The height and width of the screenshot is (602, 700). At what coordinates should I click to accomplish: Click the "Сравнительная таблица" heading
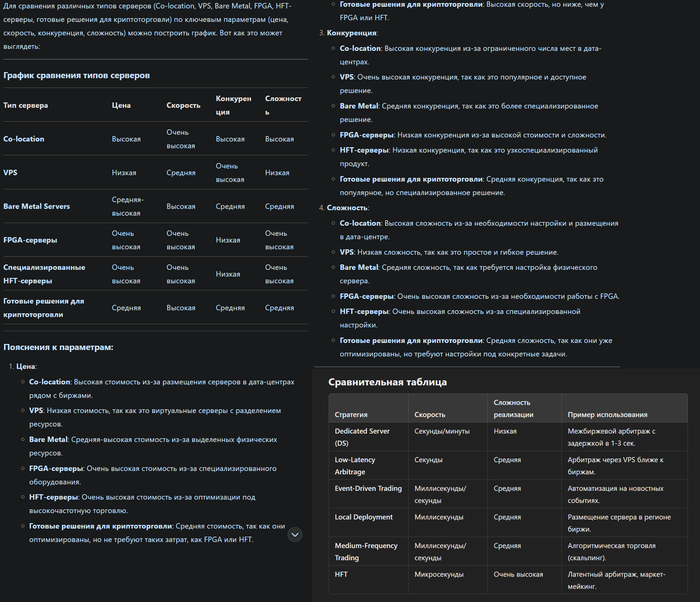point(387,382)
